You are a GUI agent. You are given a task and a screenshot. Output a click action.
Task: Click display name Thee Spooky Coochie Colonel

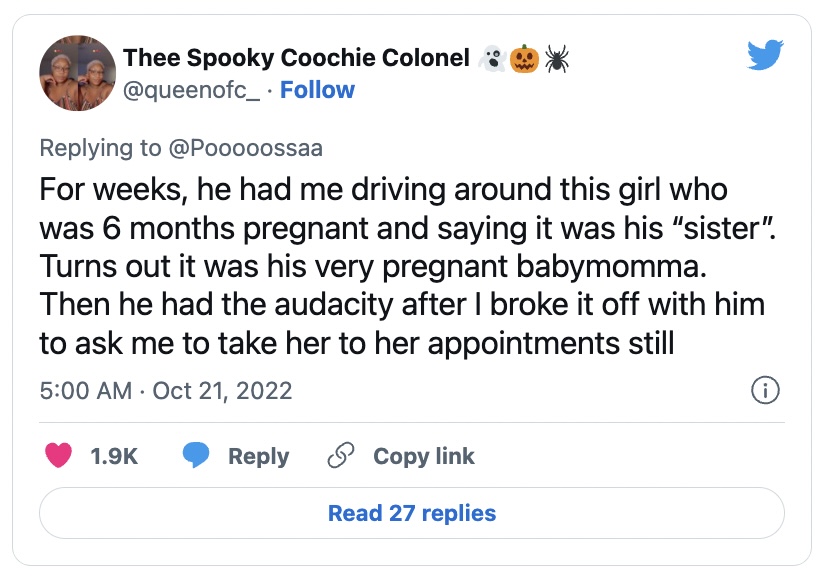tap(296, 59)
